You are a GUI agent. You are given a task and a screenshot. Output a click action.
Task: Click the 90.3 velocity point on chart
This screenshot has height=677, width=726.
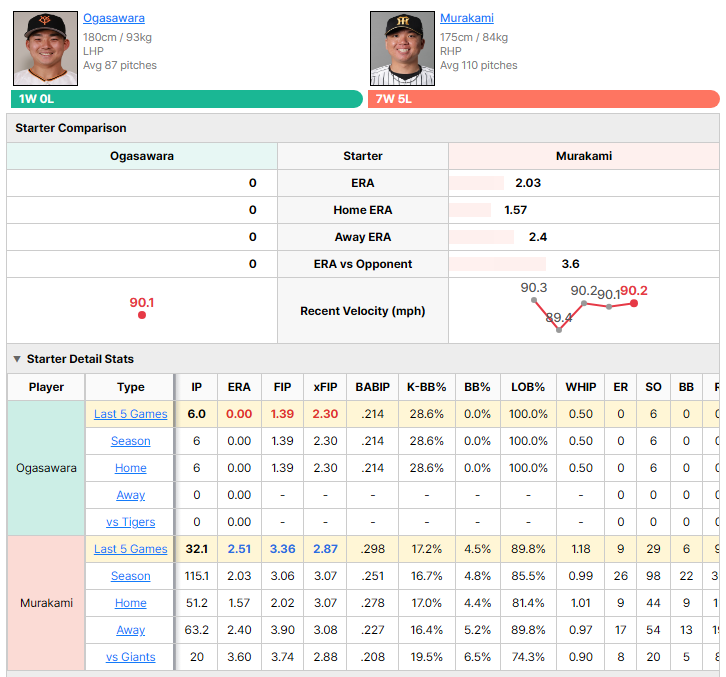tap(534, 300)
